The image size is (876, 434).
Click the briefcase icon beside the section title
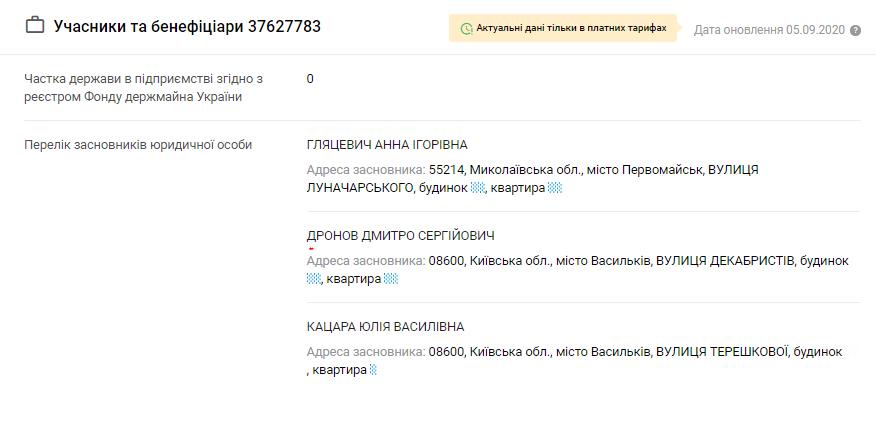tap(35, 26)
